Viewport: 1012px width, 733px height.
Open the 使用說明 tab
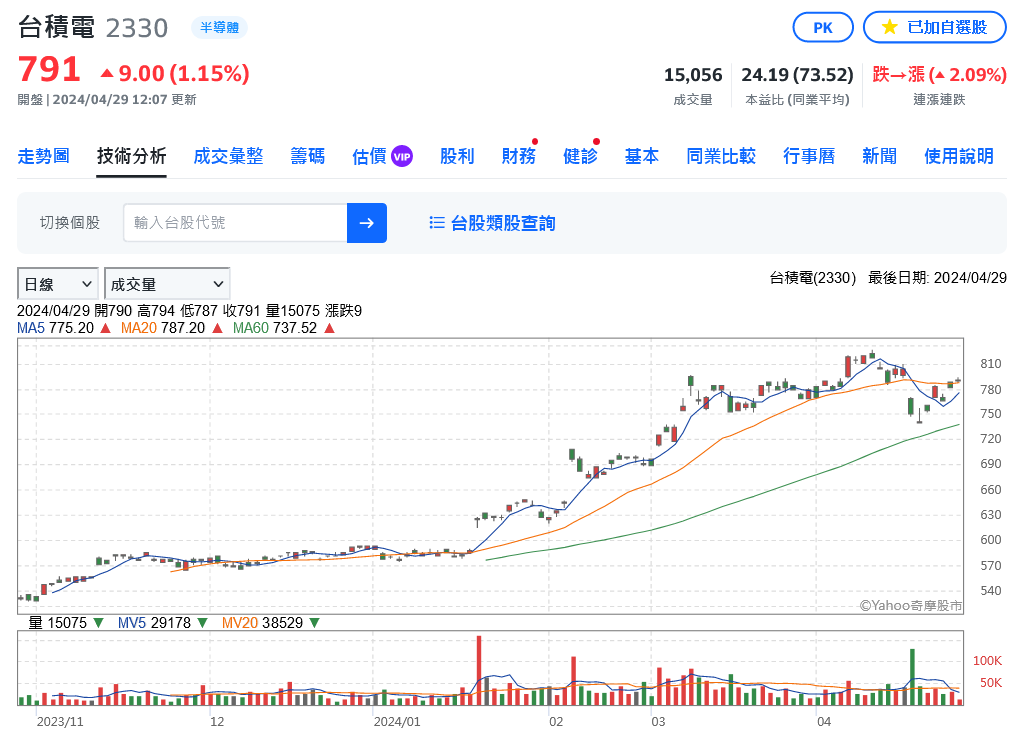[958, 156]
